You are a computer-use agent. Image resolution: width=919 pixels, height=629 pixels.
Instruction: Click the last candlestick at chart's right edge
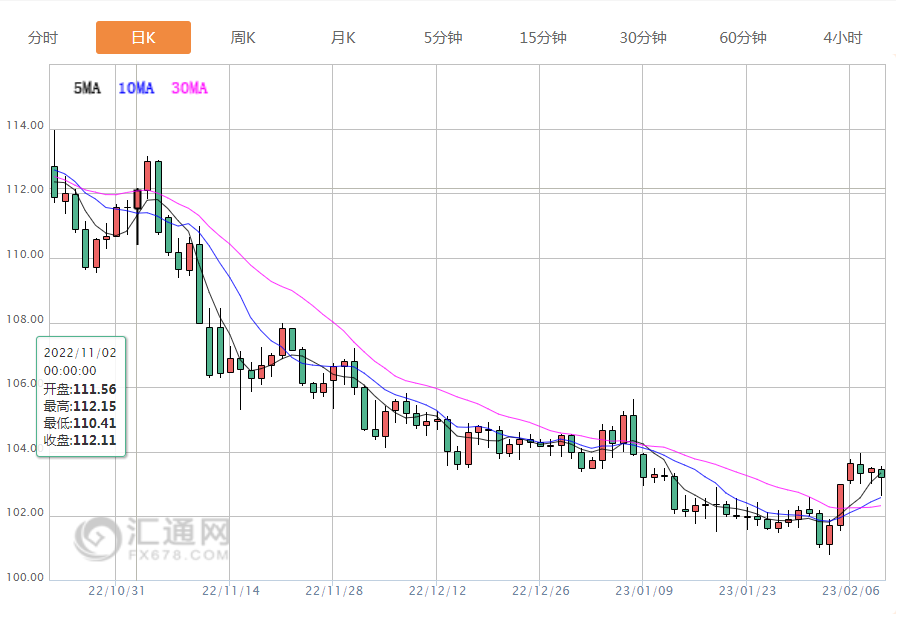882,473
